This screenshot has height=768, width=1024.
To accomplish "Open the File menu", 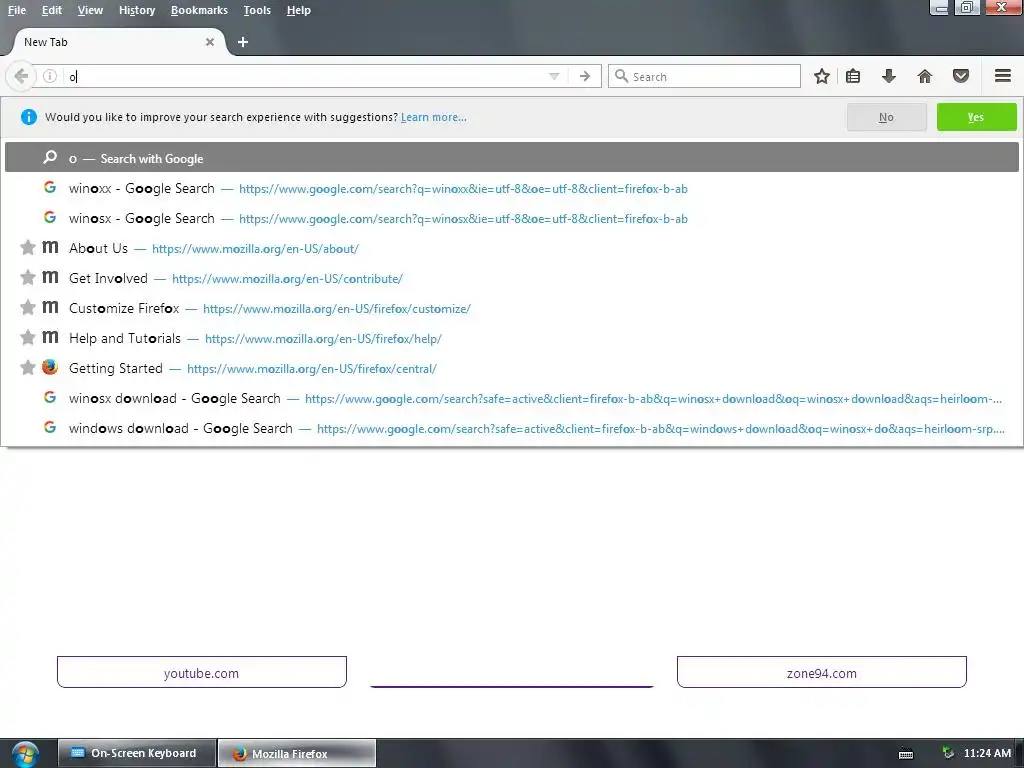I will pos(17,10).
